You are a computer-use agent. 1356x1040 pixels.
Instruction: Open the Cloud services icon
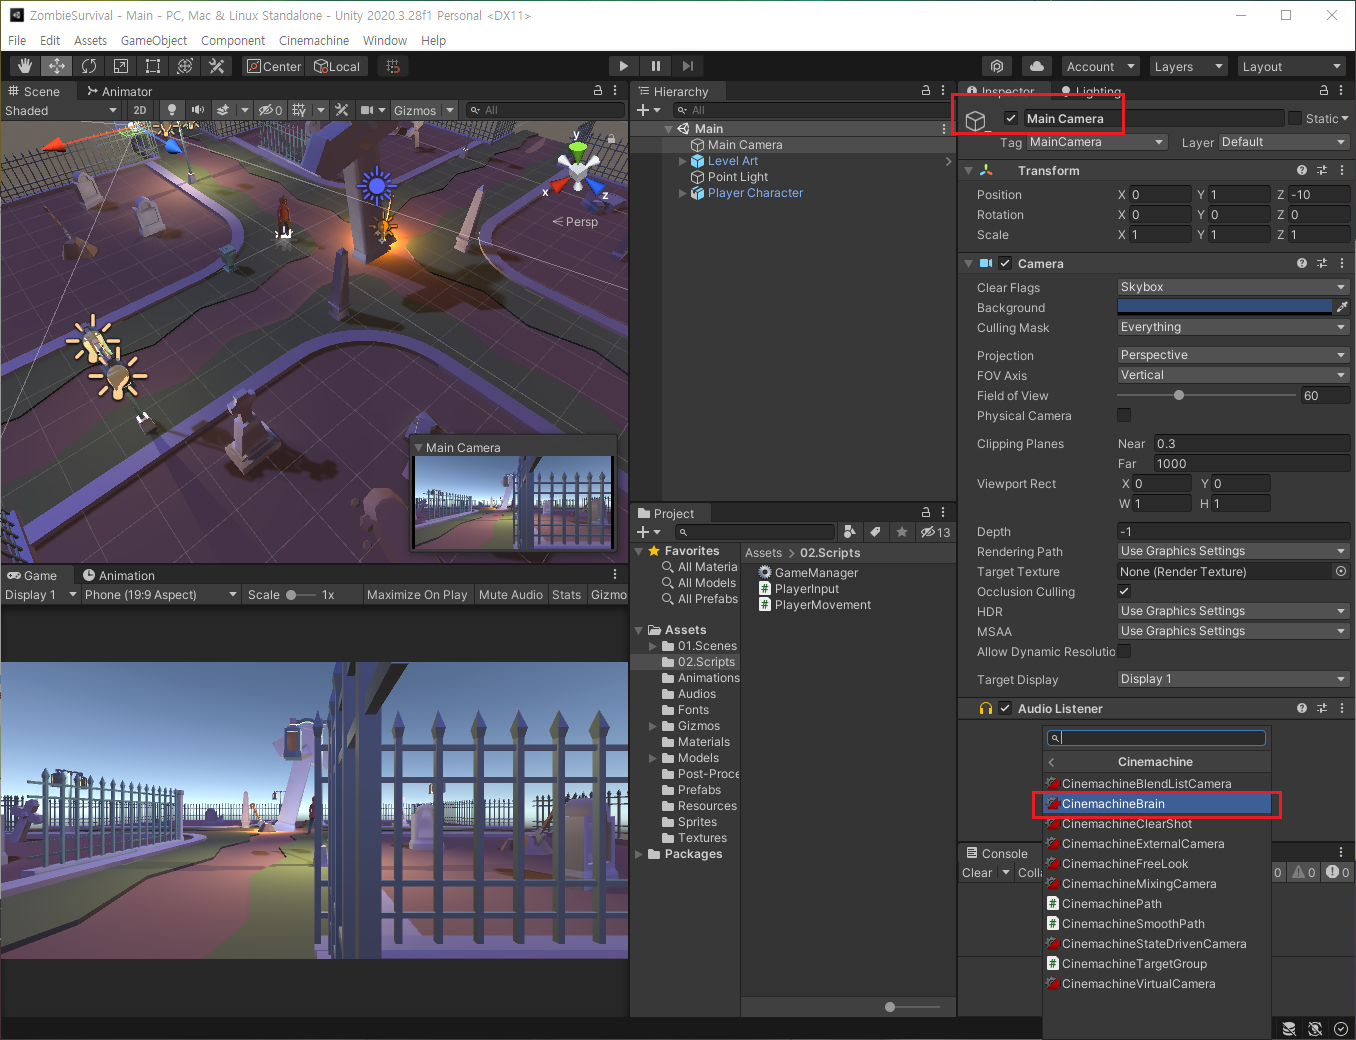point(1037,66)
